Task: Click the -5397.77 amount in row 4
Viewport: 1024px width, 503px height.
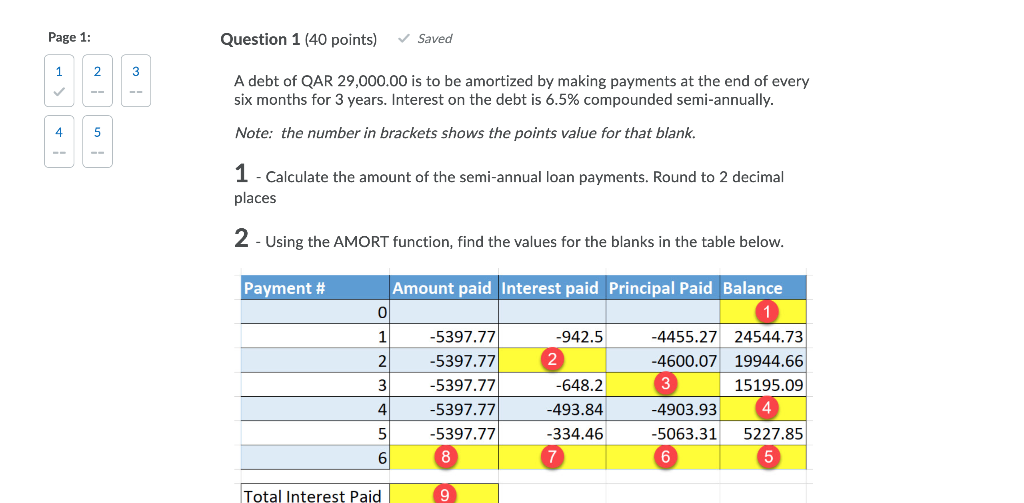Action: point(443,410)
